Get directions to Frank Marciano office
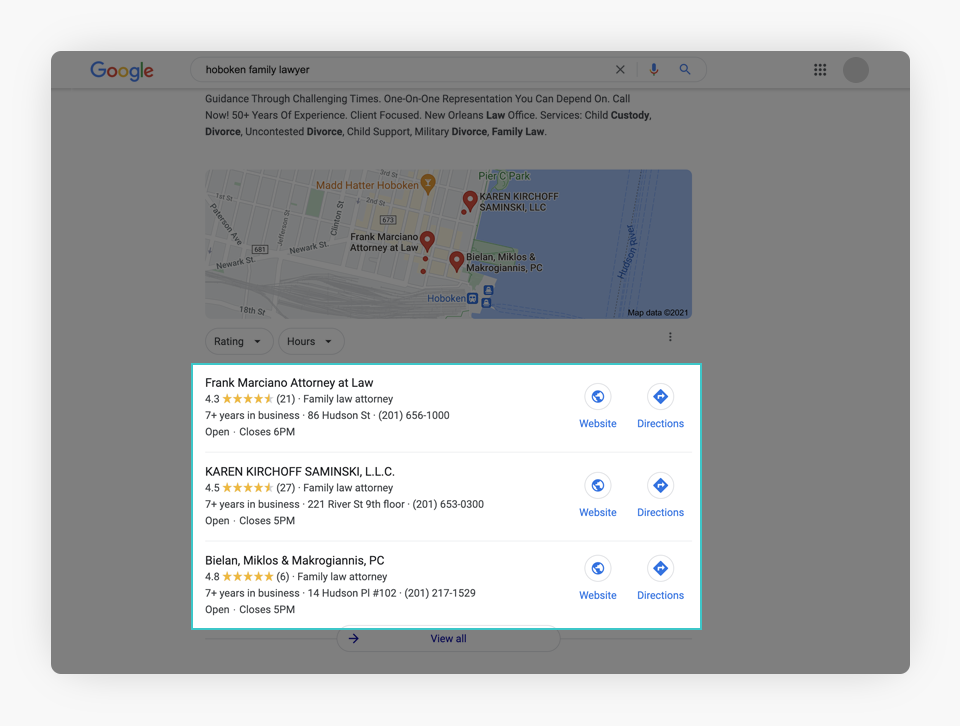 [660, 397]
